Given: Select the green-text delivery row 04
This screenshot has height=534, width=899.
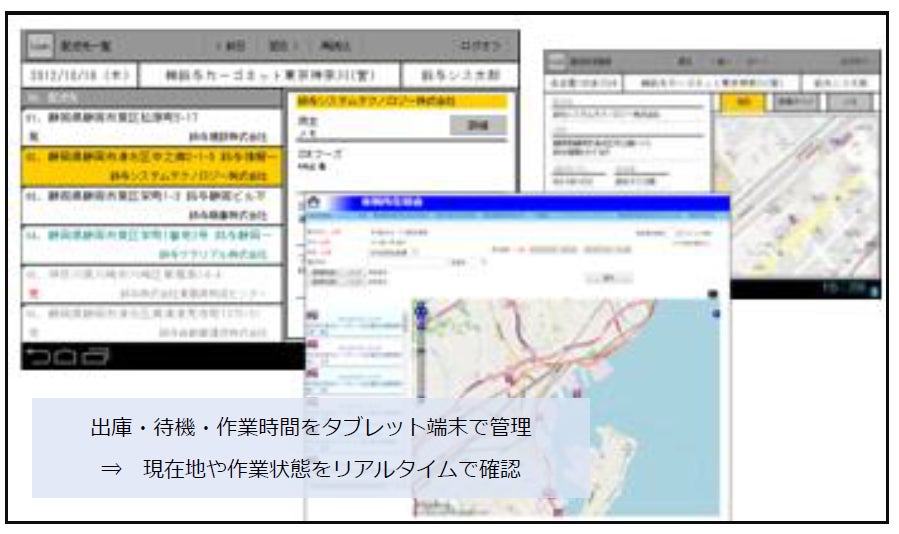Looking at the screenshot, I should (152, 245).
